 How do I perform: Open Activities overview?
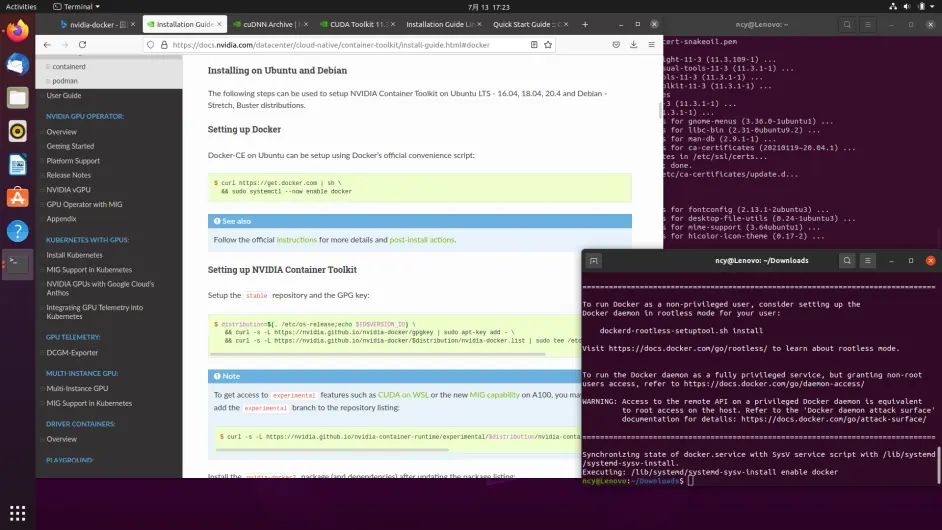[21, 7]
